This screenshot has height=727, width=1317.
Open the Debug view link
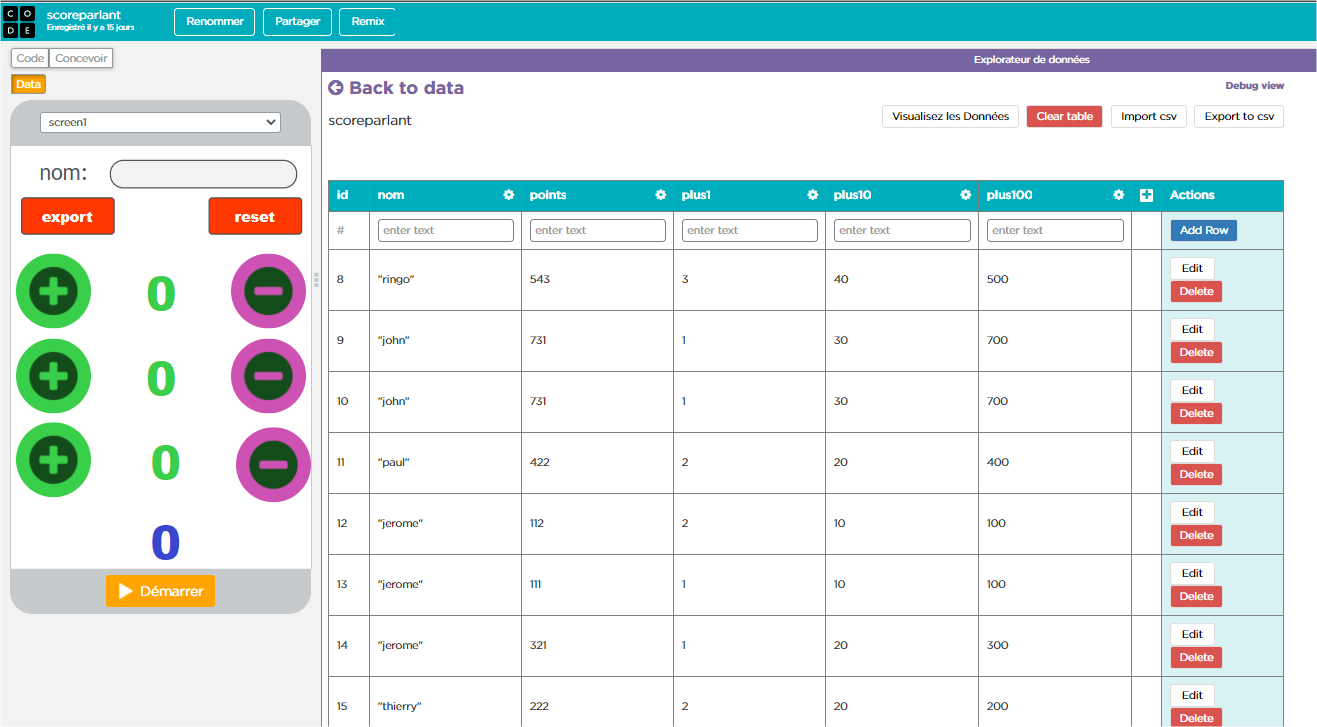(x=1255, y=86)
